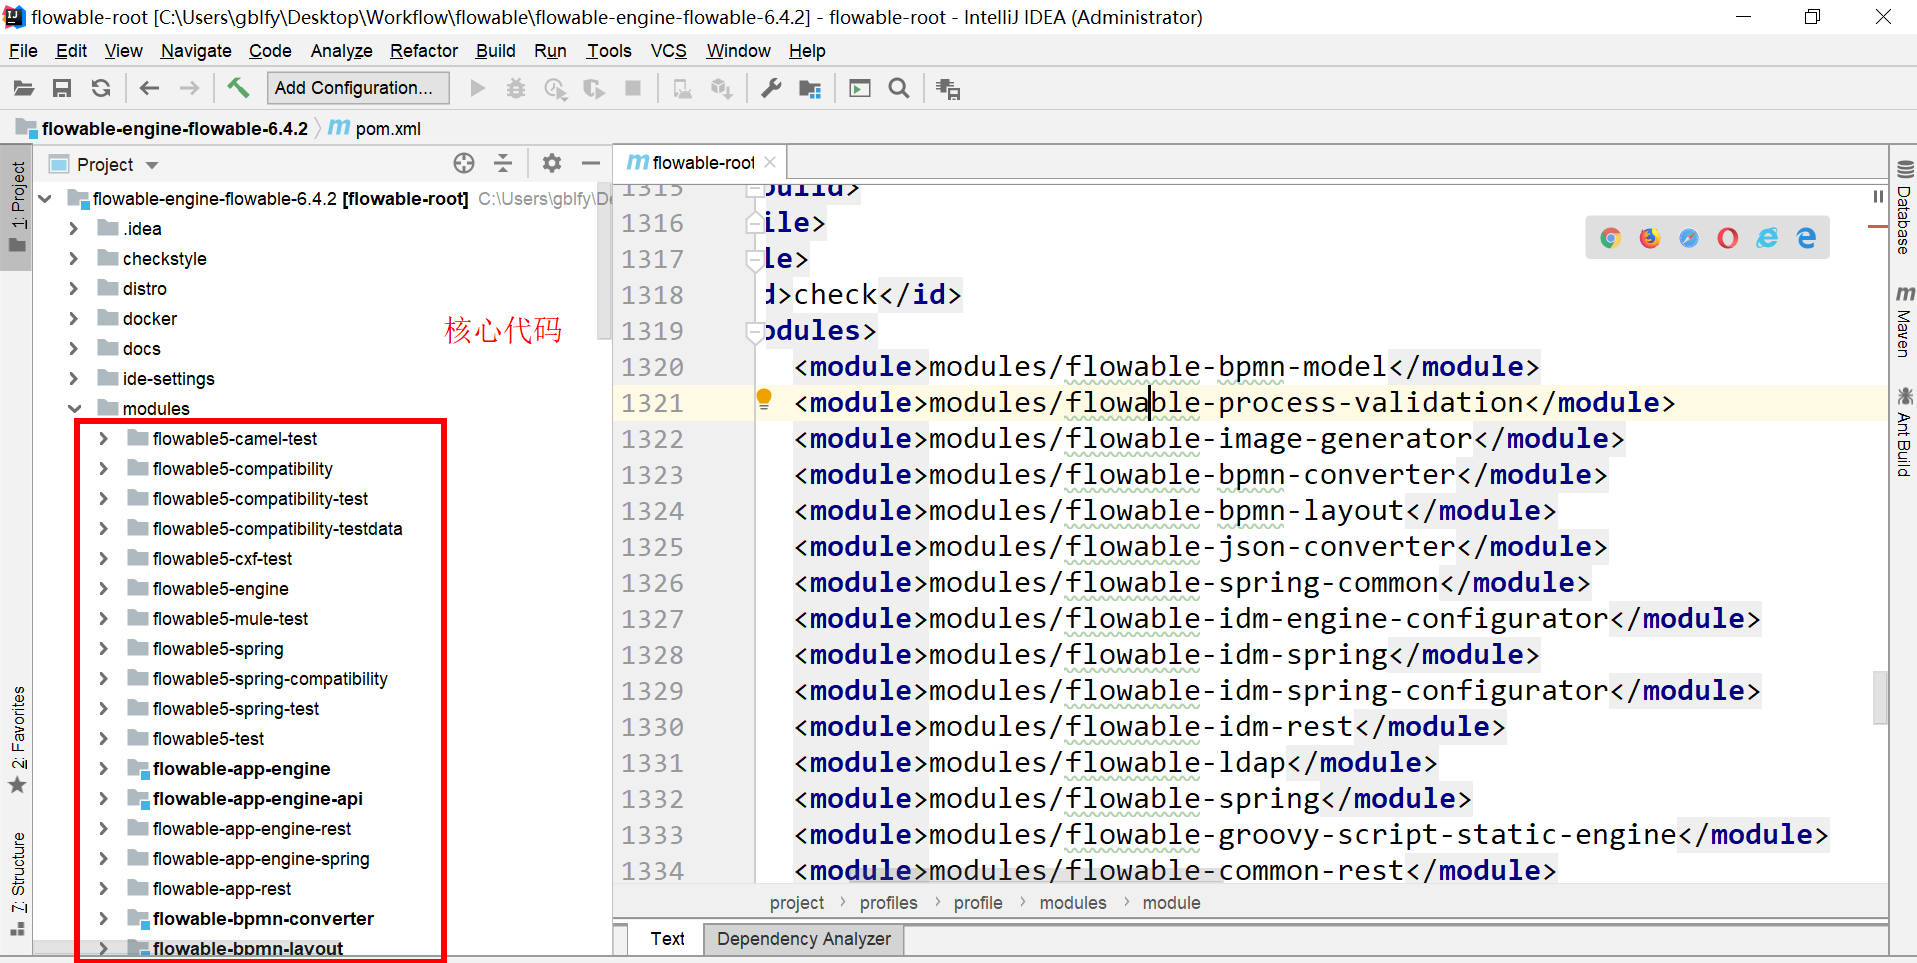
Task: Expand the flowable-app-engine module
Action: pos(104,768)
